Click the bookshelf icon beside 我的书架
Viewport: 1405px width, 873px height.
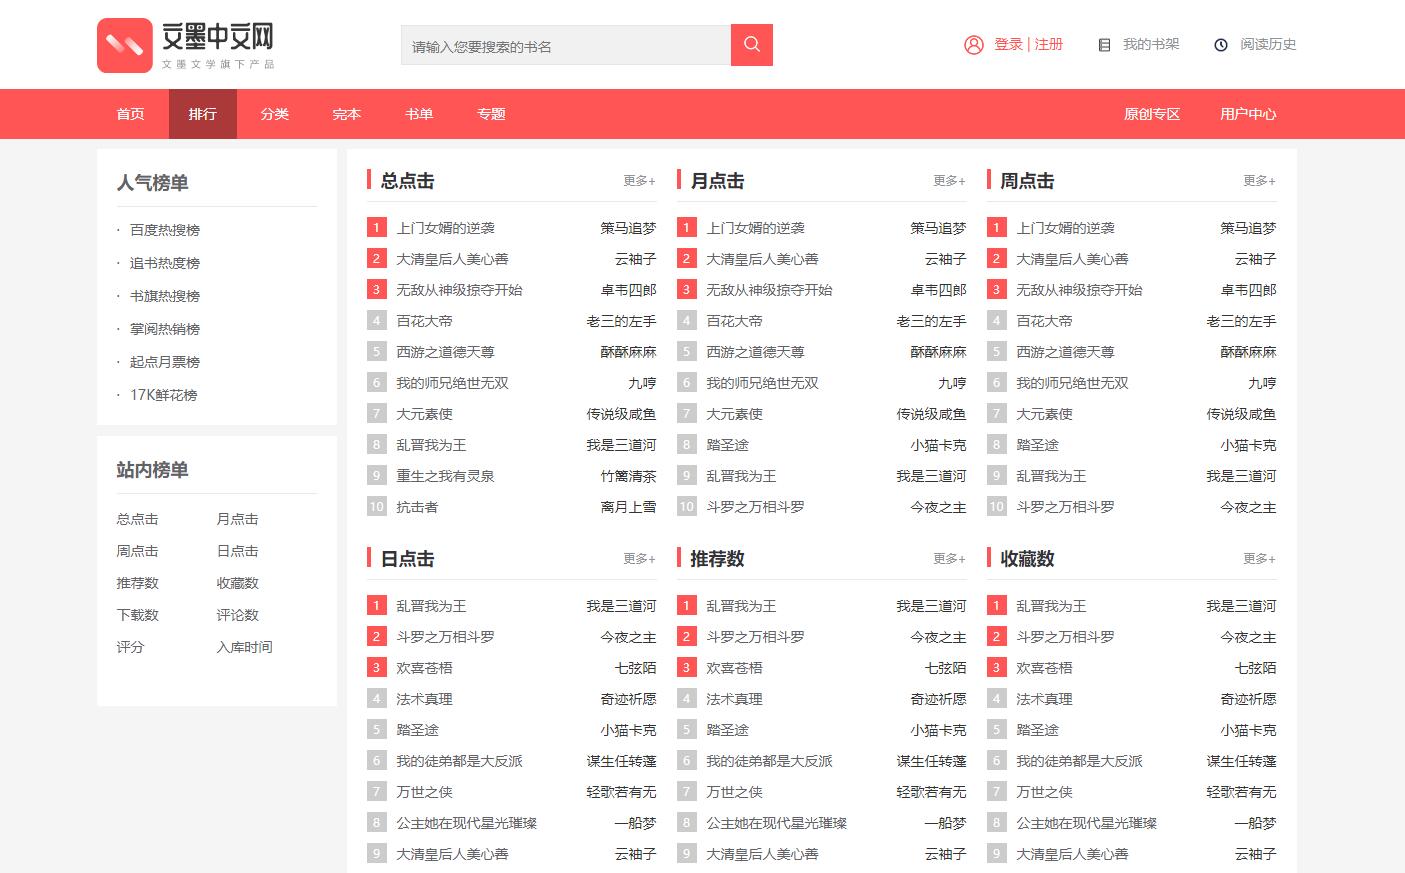click(x=1104, y=45)
